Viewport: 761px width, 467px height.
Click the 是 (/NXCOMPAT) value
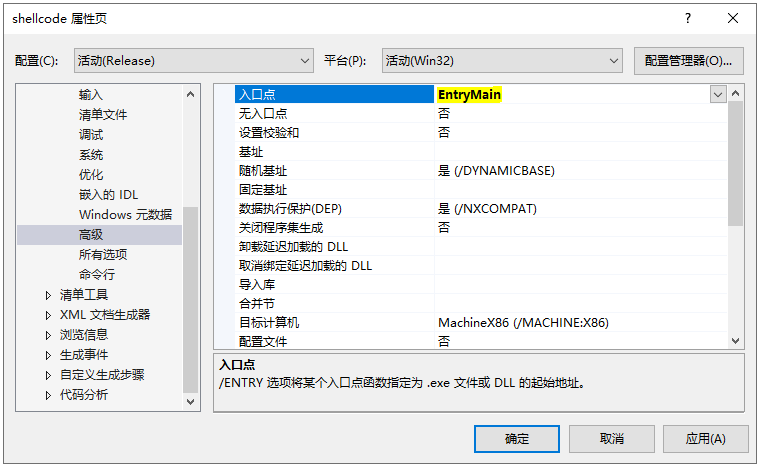pos(487,209)
